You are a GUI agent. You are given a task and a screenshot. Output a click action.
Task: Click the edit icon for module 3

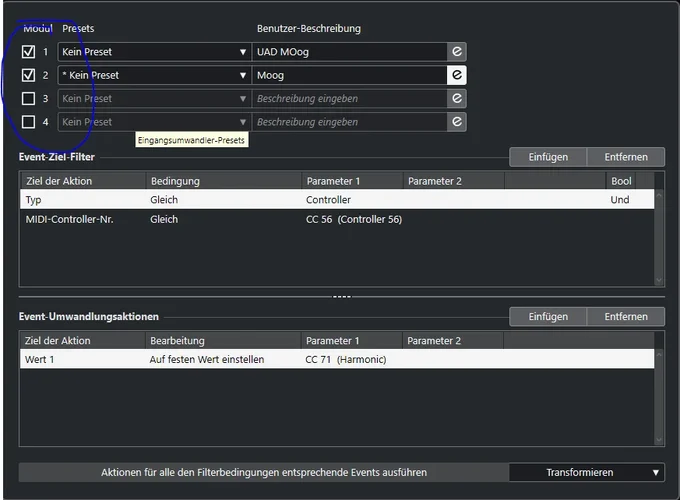[x=456, y=98]
